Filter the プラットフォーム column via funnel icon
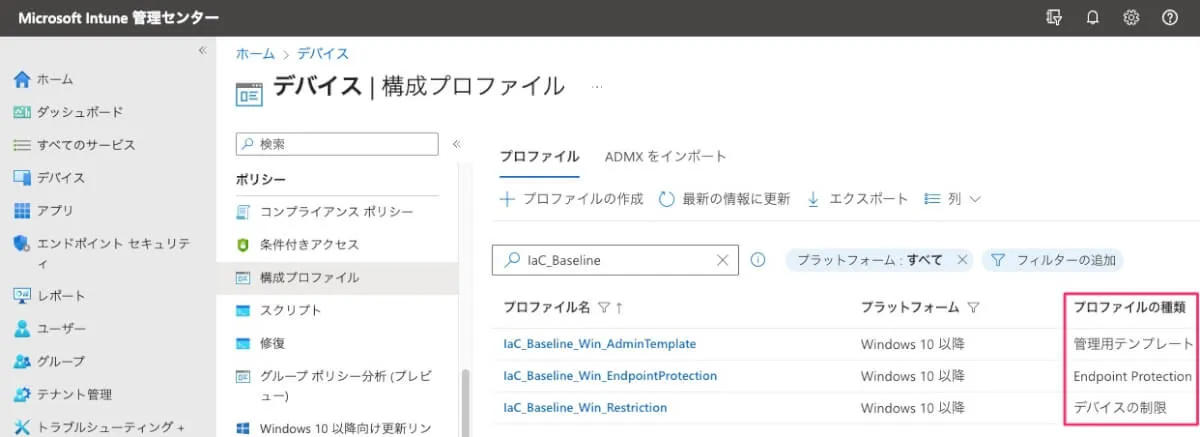This screenshot has width=1200, height=437. click(x=973, y=308)
